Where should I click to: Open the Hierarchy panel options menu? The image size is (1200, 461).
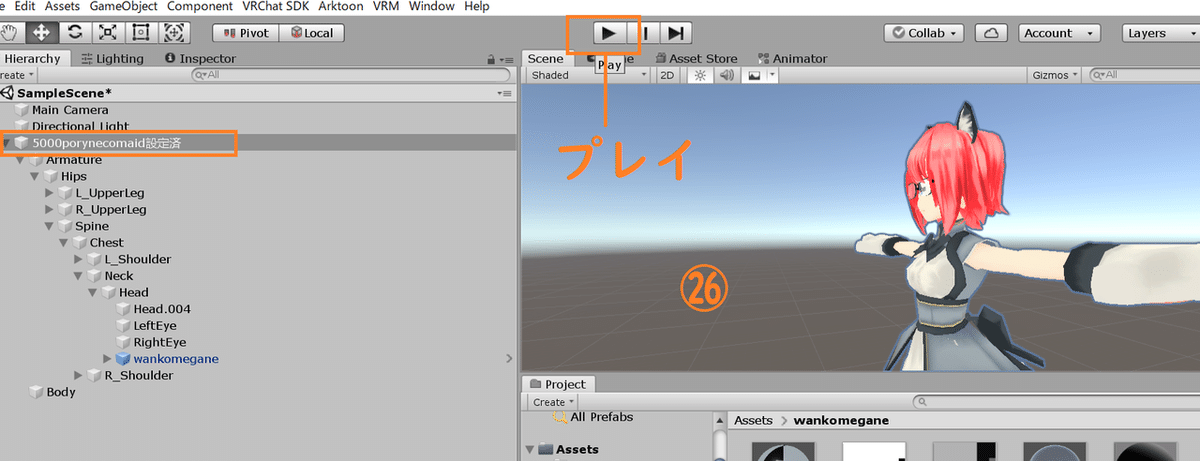pyautogui.click(x=508, y=60)
